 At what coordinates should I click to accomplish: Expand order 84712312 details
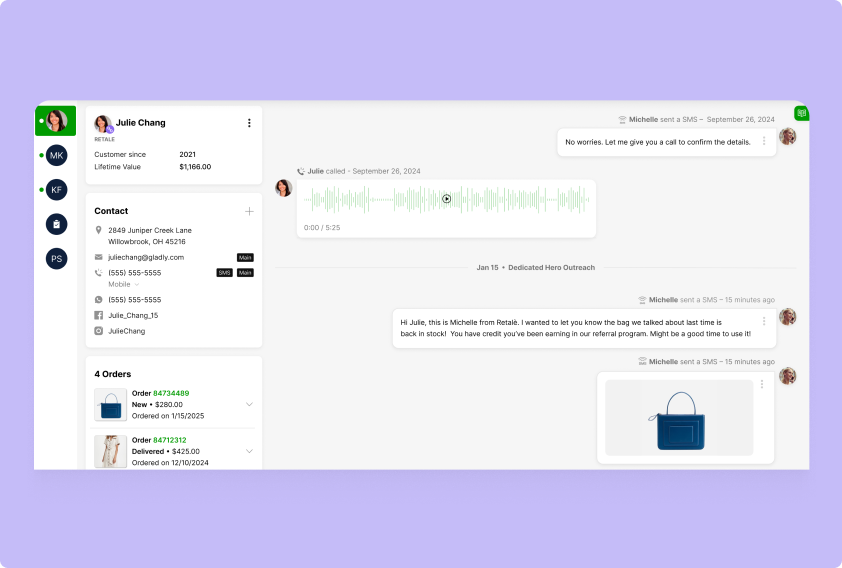coord(249,451)
